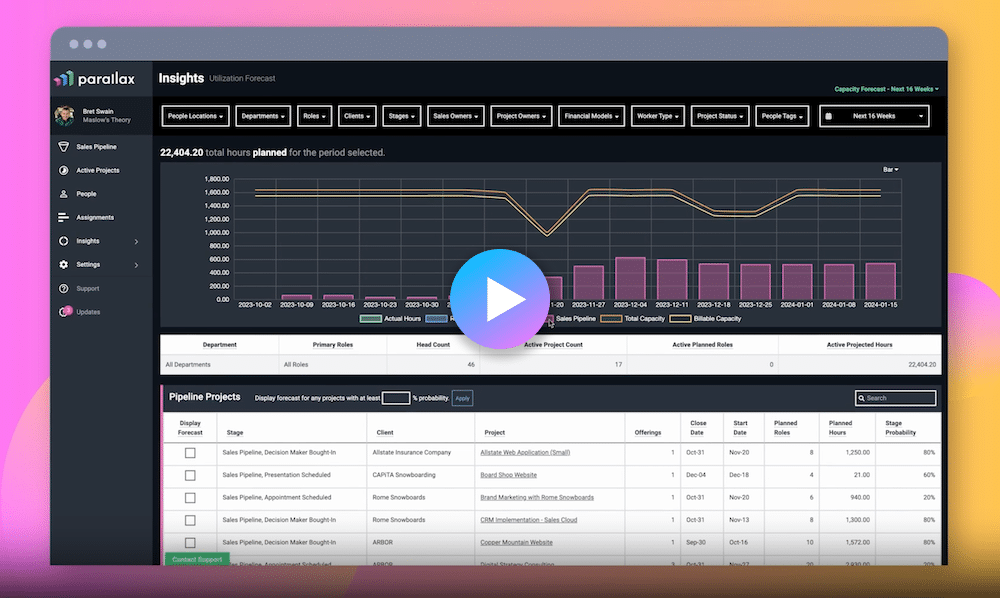Open the Updates notification icon
Viewport: 1000px width, 598px height.
pyautogui.click(x=64, y=312)
